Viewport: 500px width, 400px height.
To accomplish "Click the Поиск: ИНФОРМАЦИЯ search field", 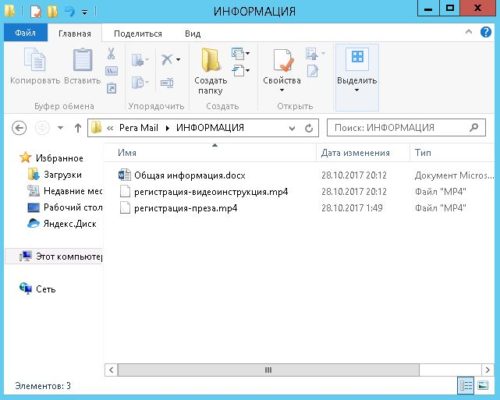I will click(x=406, y=128).
